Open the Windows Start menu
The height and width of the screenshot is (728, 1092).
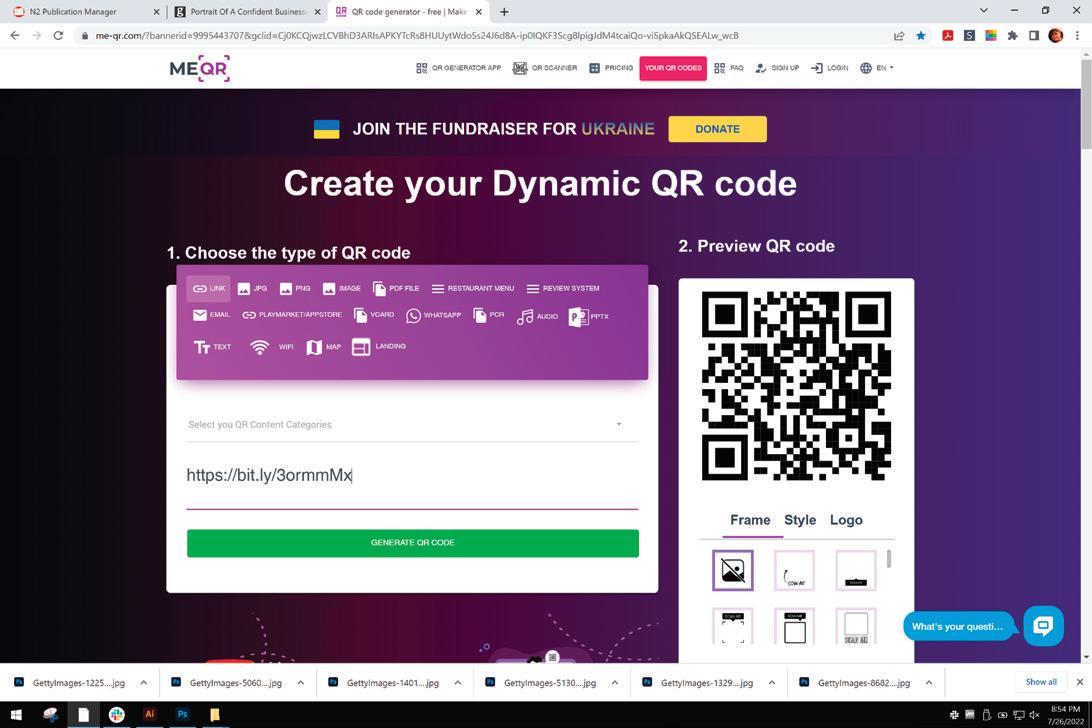16,715
